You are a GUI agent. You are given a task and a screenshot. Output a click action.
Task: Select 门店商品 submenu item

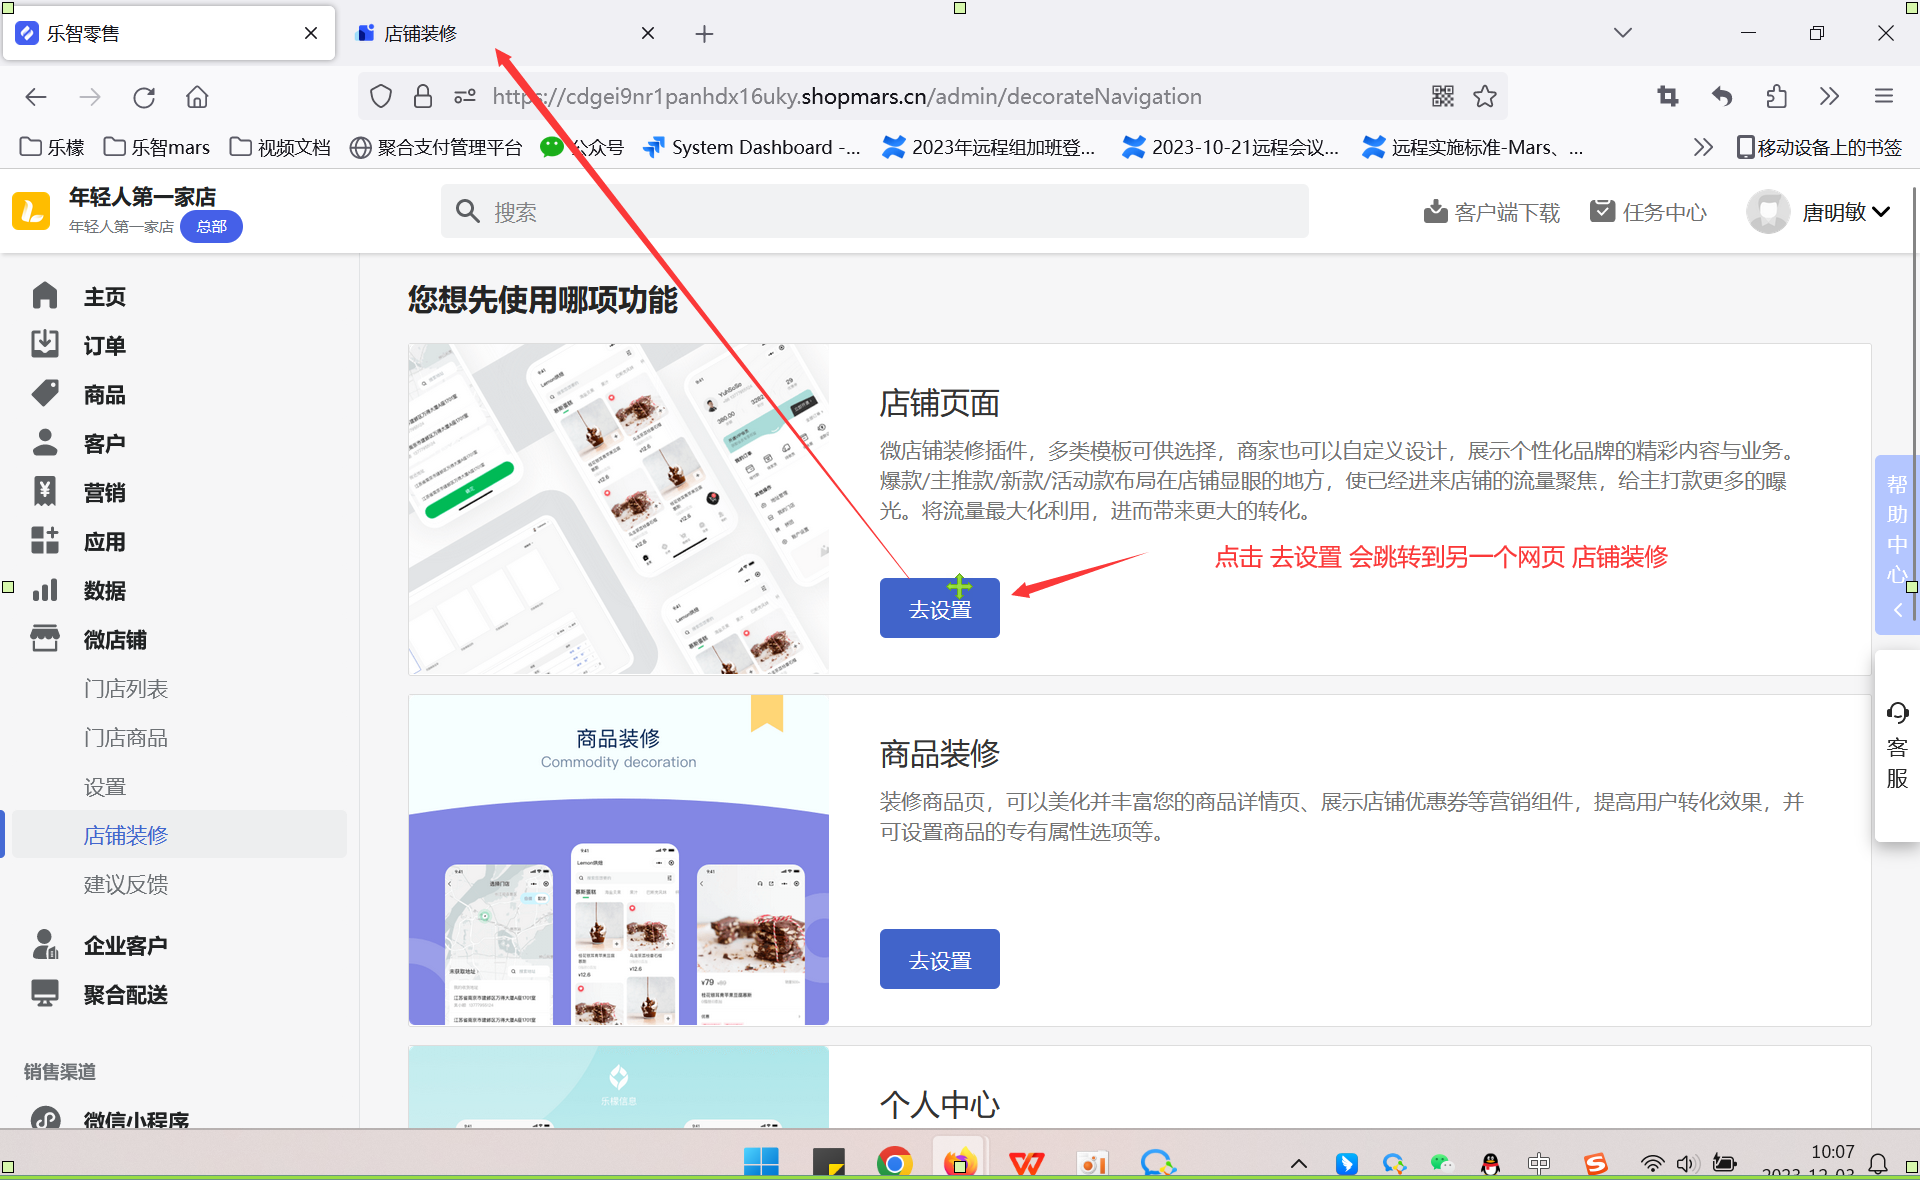pos(126,738)
